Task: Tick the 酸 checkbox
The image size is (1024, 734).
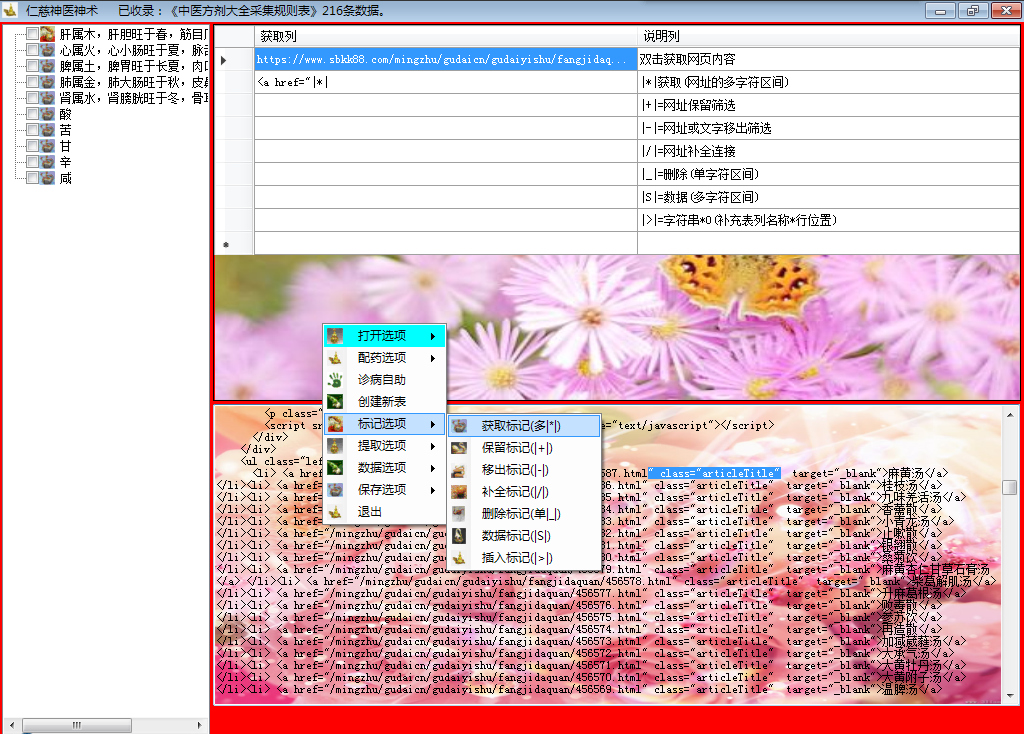Action: pos(32,114)
